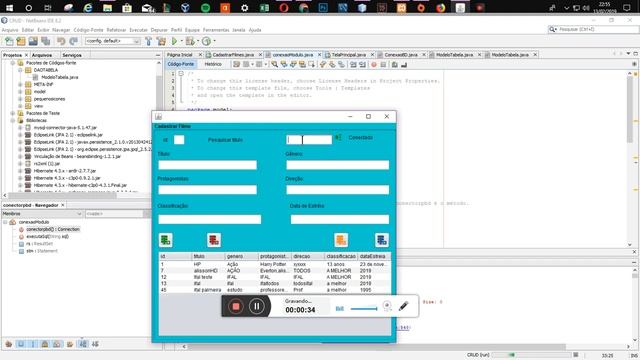Click the Clean and Build icon
This screenshot has height=360, width=640.
click(x=161, y=41)
